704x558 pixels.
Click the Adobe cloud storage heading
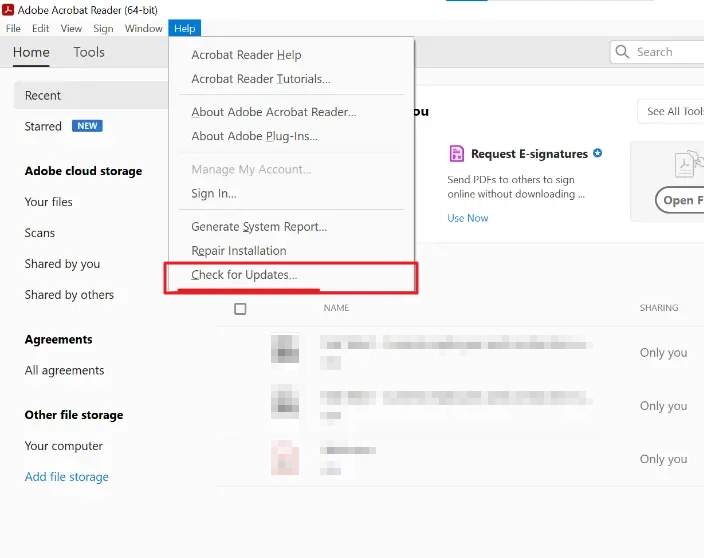[x=84, y=171]
